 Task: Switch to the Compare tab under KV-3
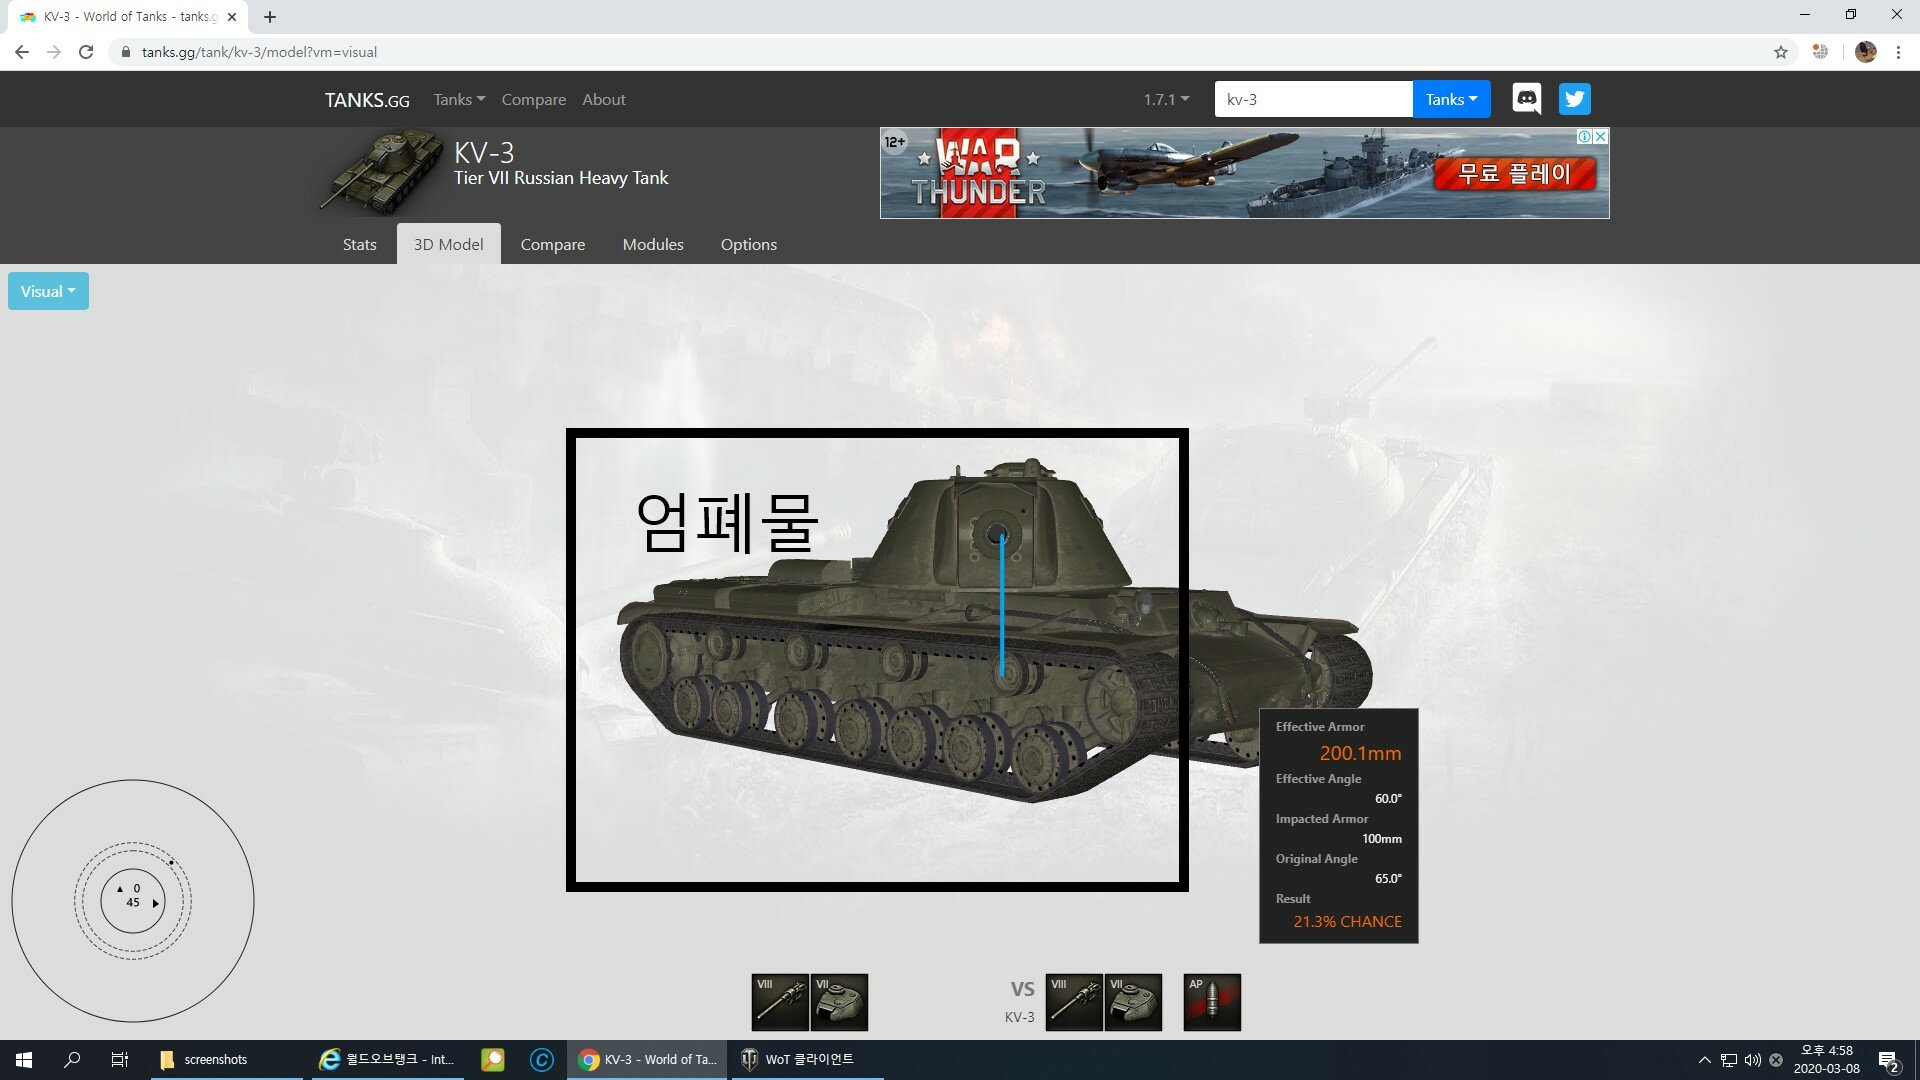[552, 244]
